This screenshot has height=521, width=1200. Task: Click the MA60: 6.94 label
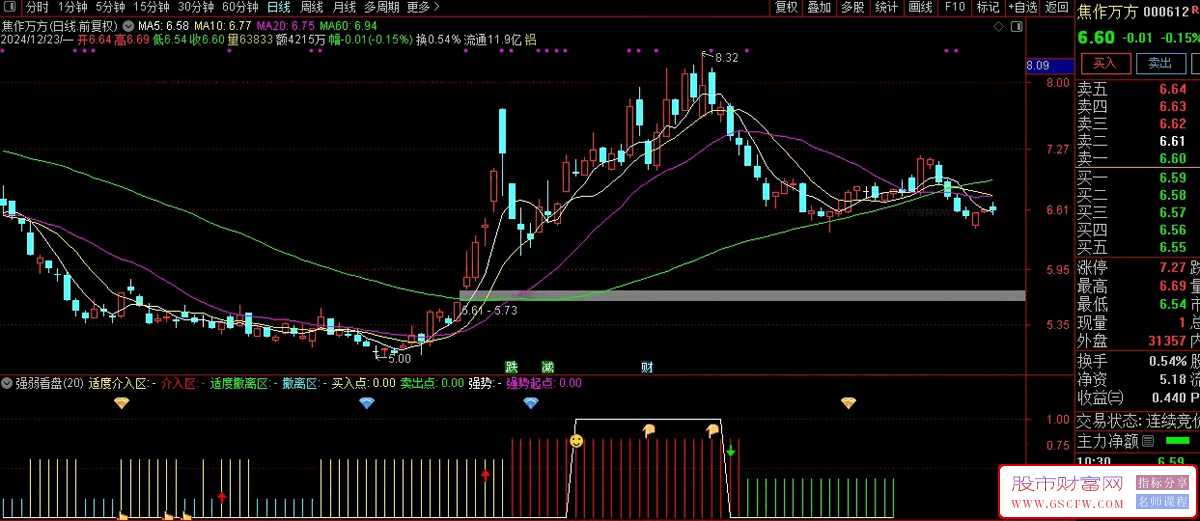[x=349, y=25]
